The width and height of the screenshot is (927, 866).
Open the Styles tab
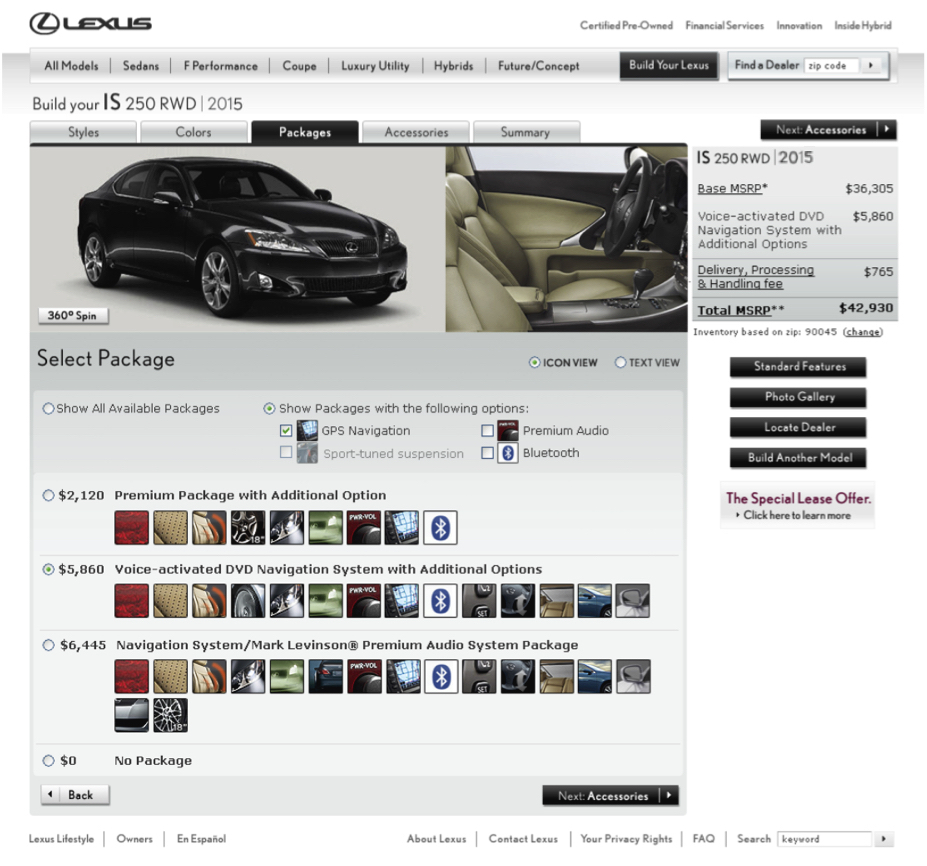(83, 132)
